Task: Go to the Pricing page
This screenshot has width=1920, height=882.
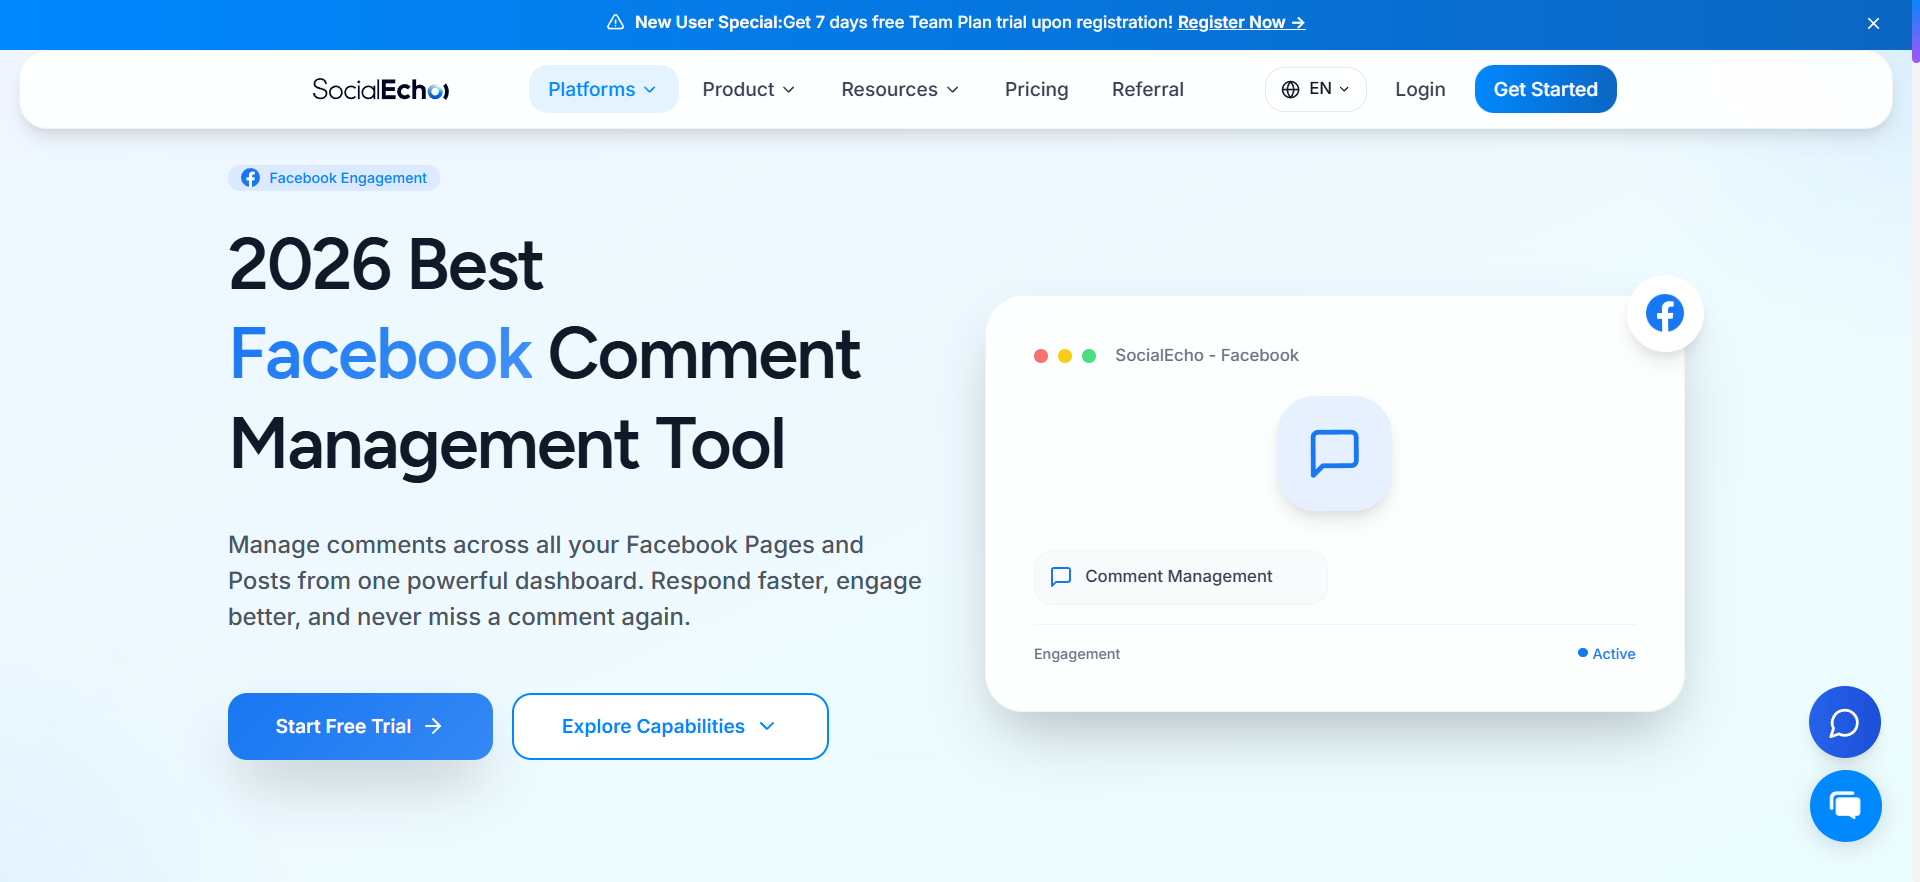Action: tap(1036, 89)
